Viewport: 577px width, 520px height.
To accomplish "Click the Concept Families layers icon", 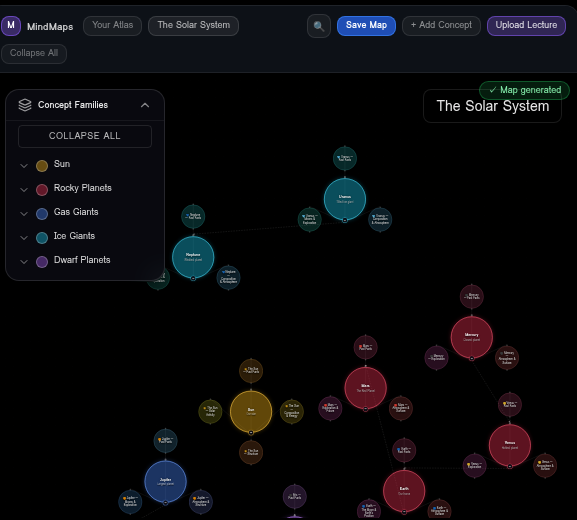I will (x=25, y=105).
